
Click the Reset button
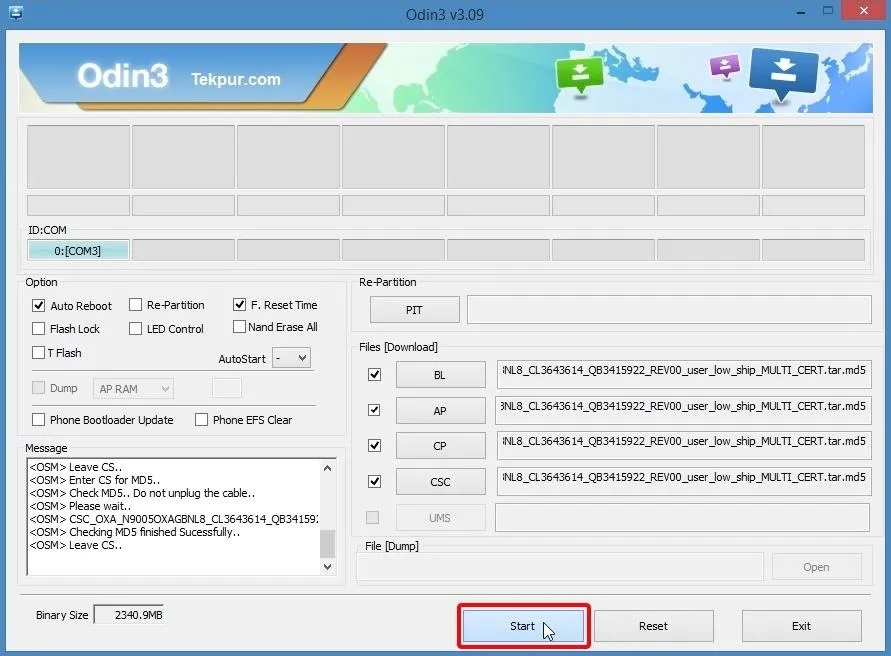653,626
